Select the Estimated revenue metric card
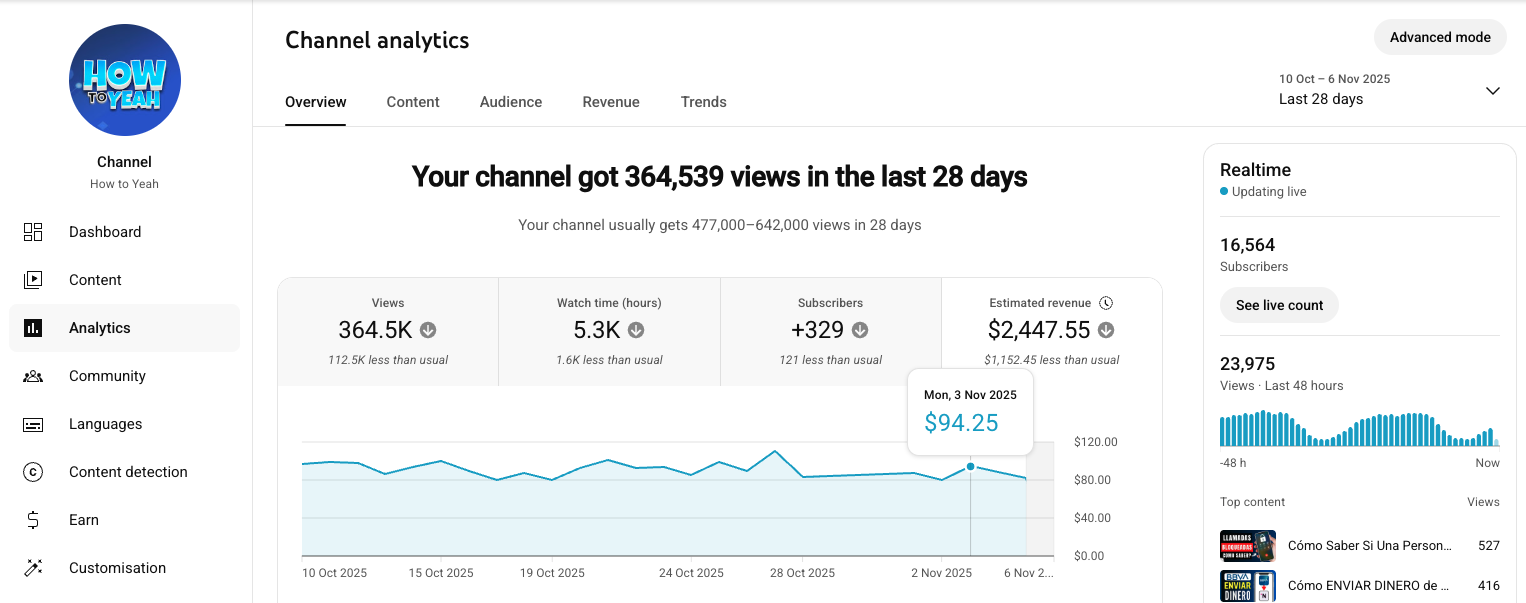1526x603 pixels. (x=1052, y=332)
